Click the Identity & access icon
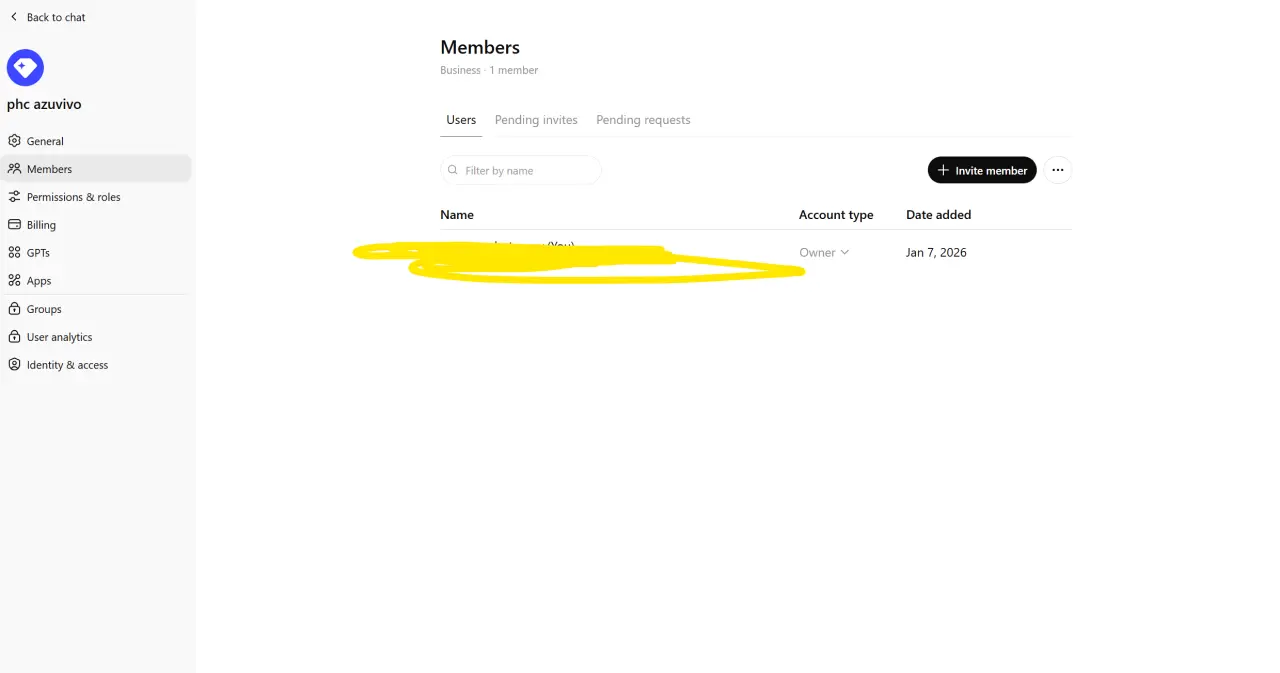The image size is (1280, 673). point(14,365)
